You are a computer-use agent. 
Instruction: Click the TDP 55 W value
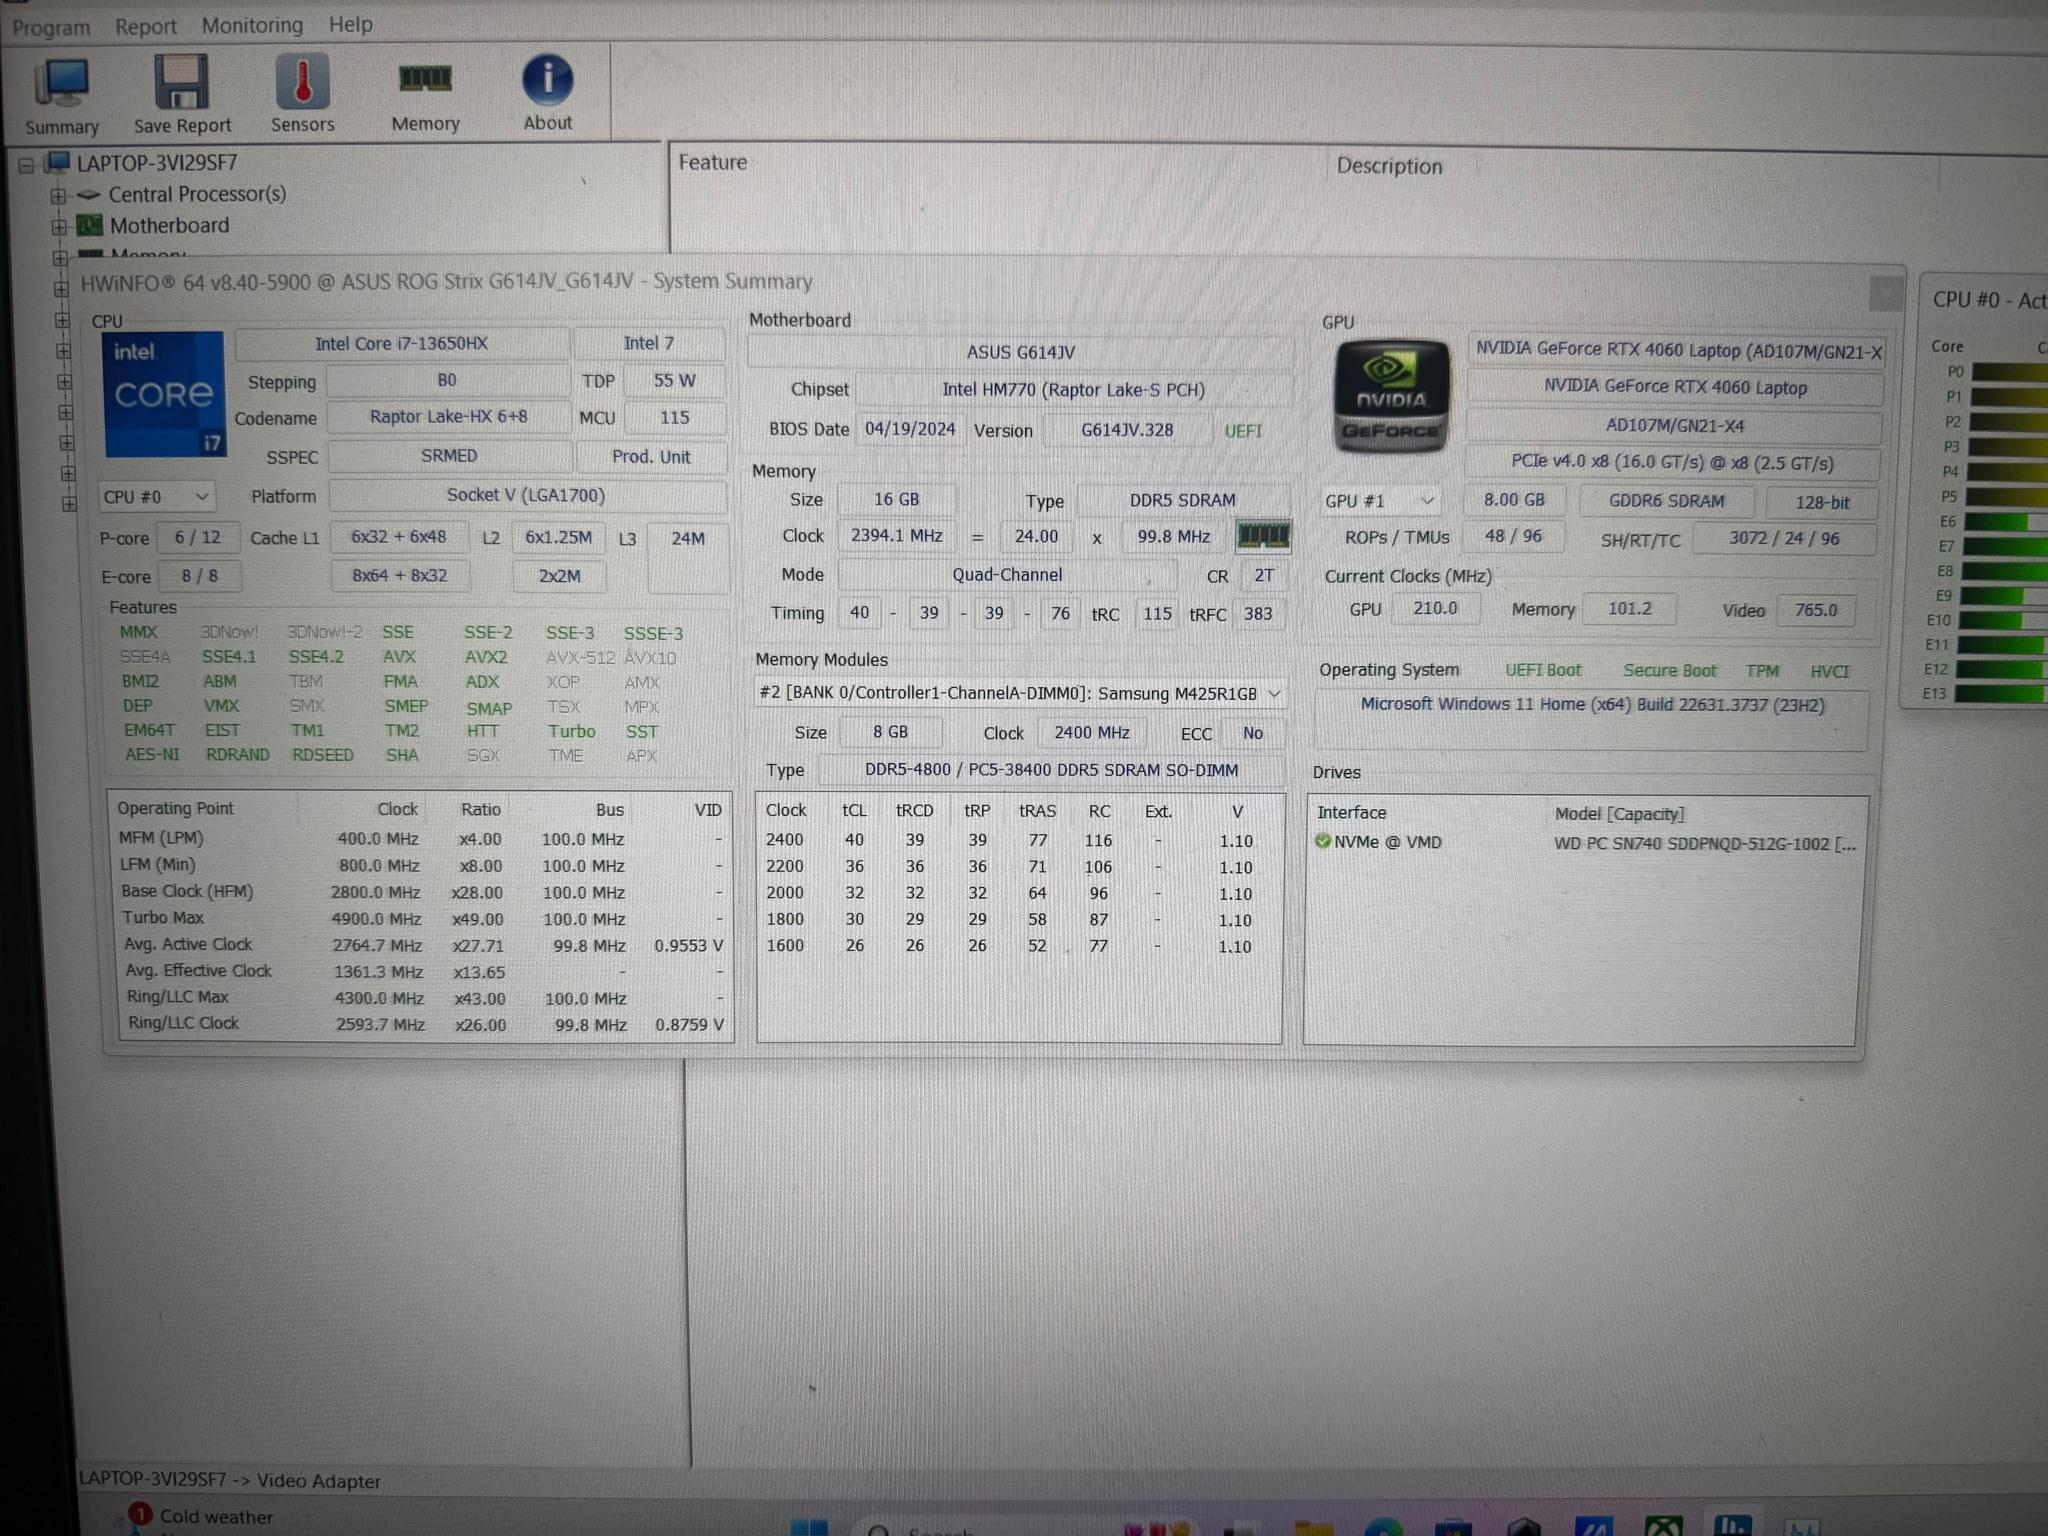[x=674, y=381]
